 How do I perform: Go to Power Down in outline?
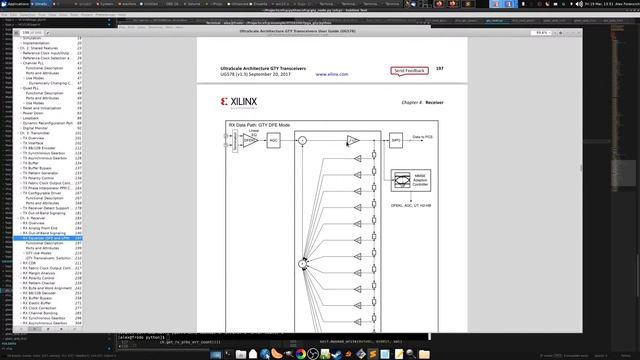tap(33, 113)
